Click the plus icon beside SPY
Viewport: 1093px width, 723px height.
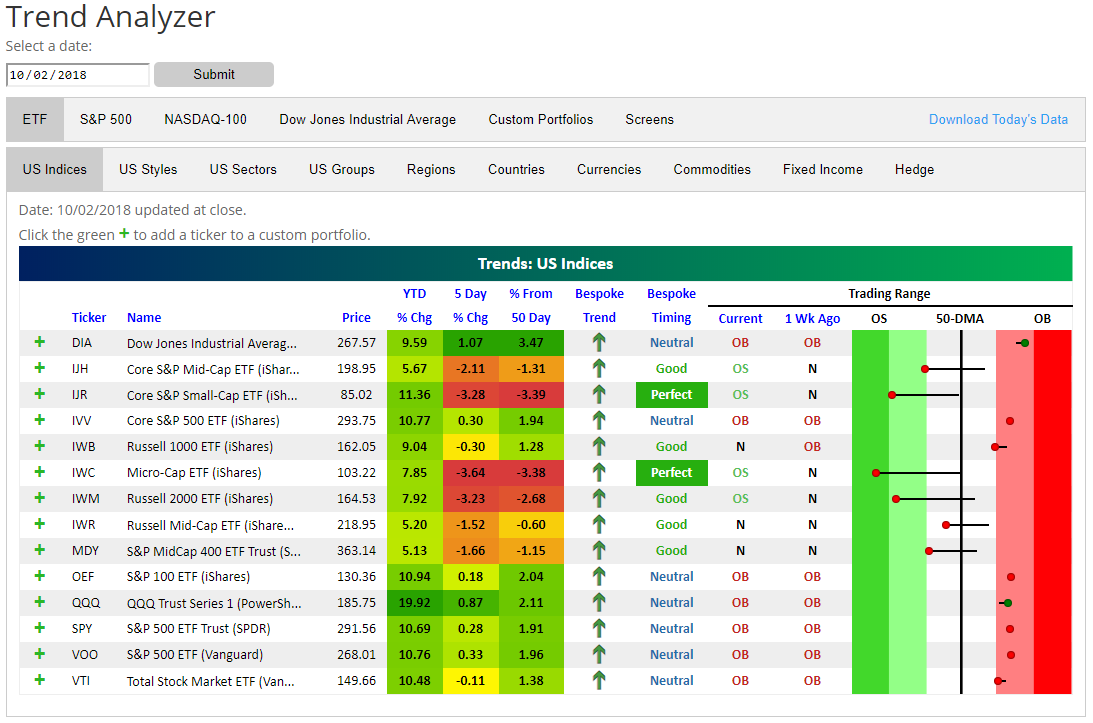(40, 628)
